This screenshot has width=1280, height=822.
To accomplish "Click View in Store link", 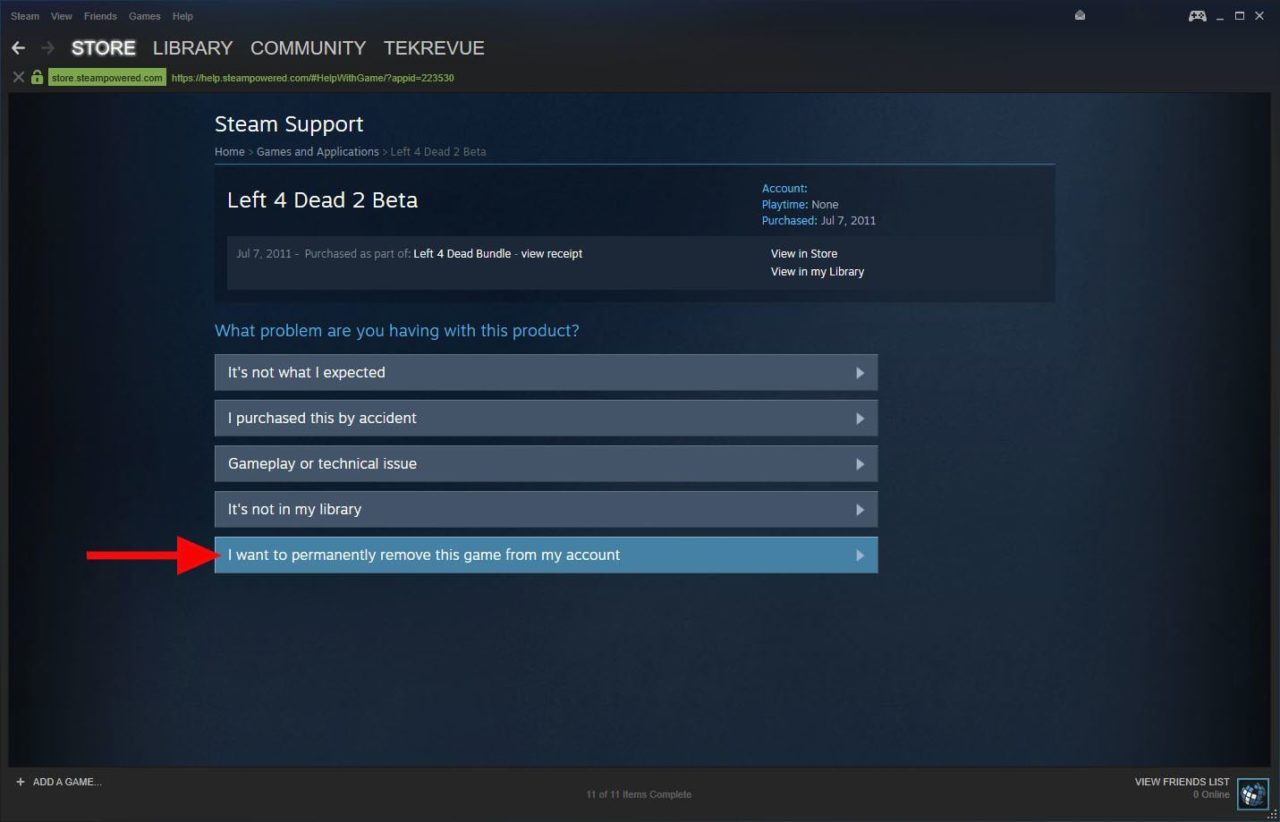I will tap(804, 254).
